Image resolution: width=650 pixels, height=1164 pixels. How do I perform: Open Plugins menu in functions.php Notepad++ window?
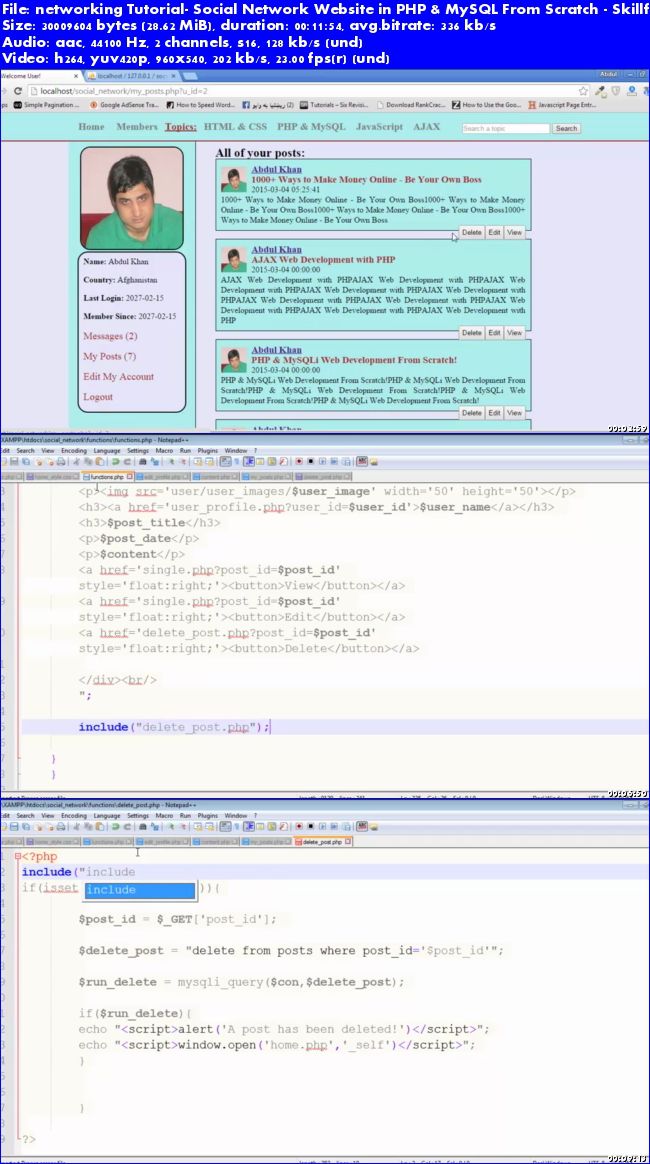coord(208,451)
